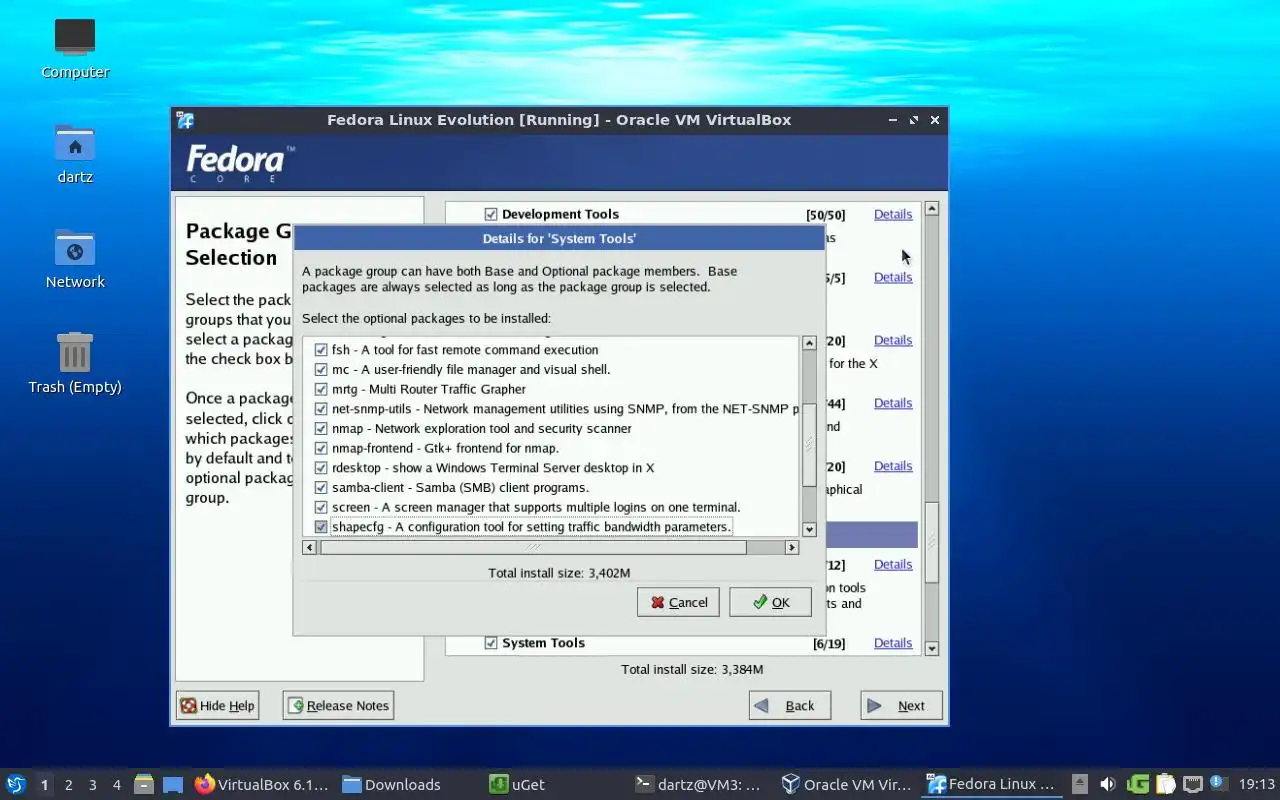Toggle the fsh package checkbox
Viewport: 1280px width, 800px height.
coord(321,350)
